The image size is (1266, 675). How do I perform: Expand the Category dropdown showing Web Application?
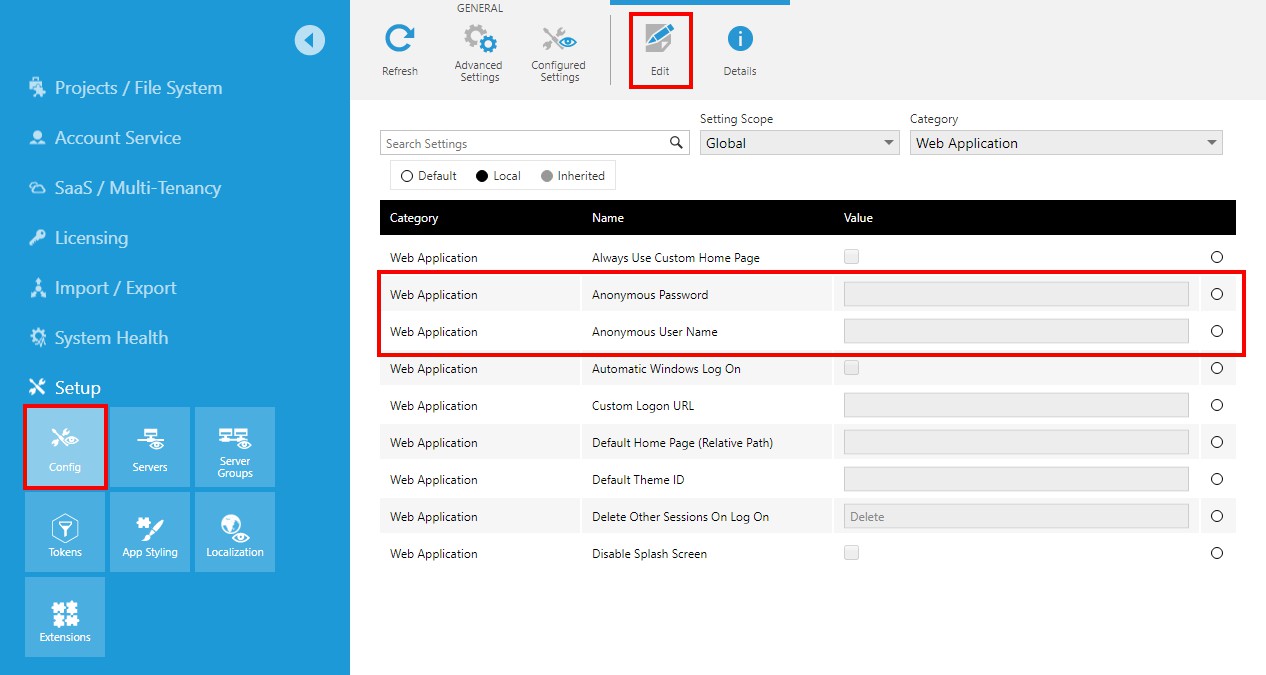[x=1065, y=142]
